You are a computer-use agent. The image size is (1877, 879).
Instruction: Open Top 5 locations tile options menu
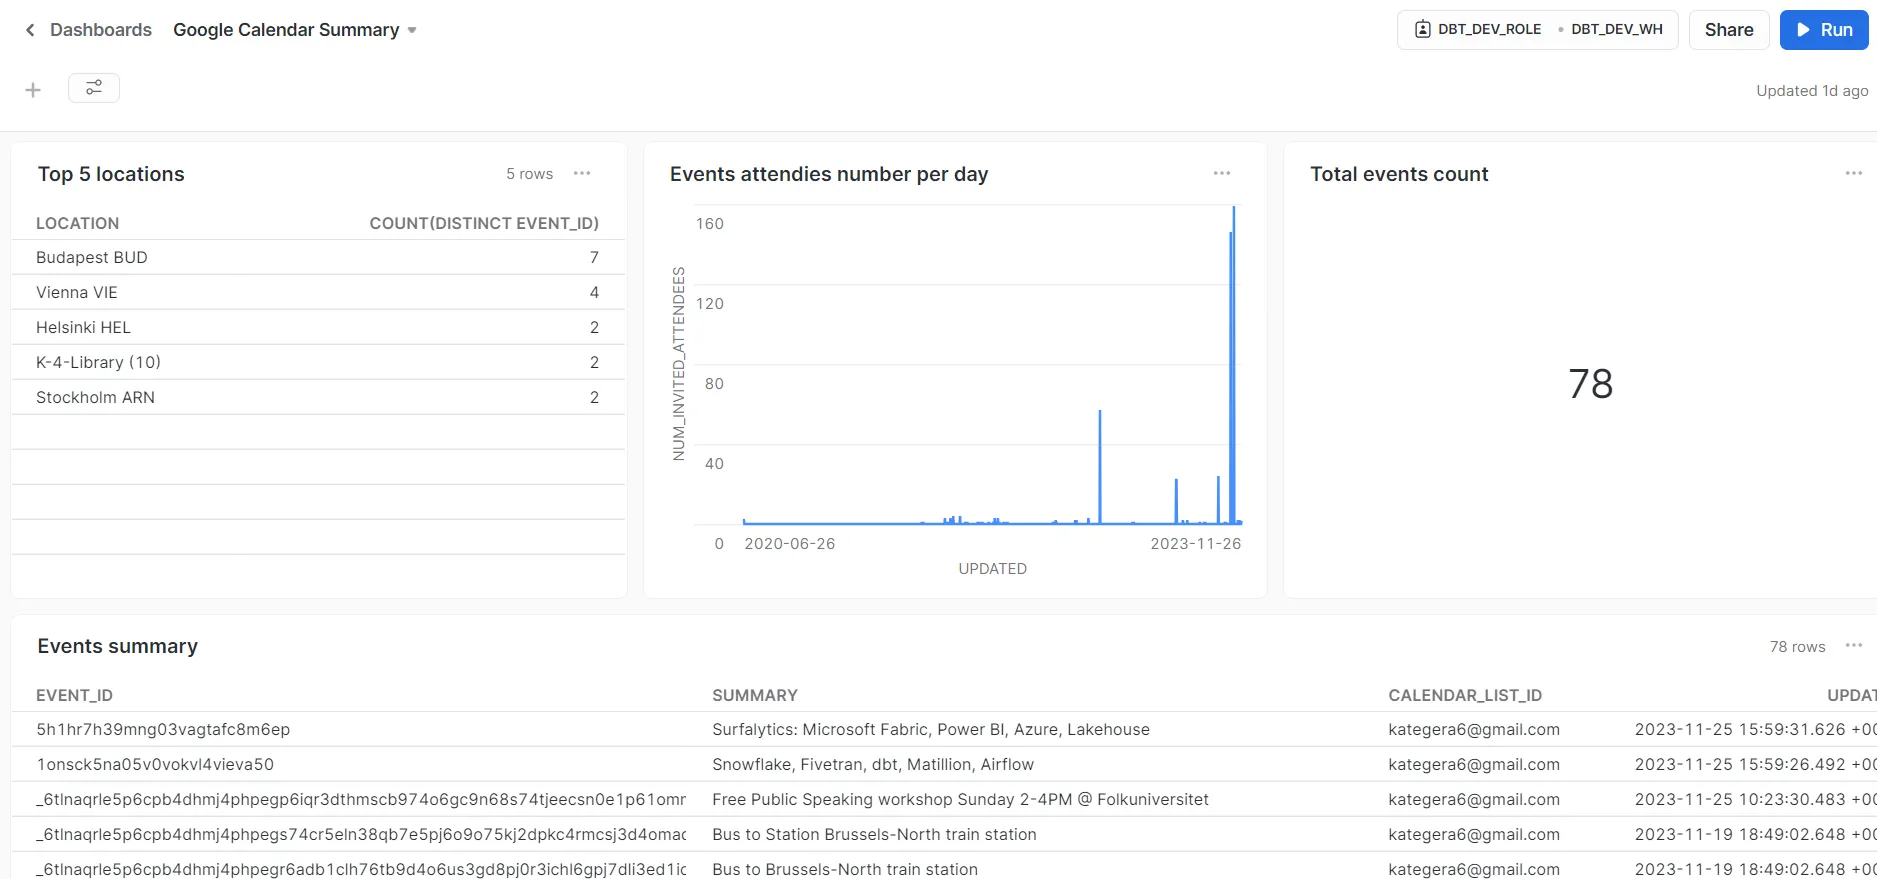[x=582, y=173]
